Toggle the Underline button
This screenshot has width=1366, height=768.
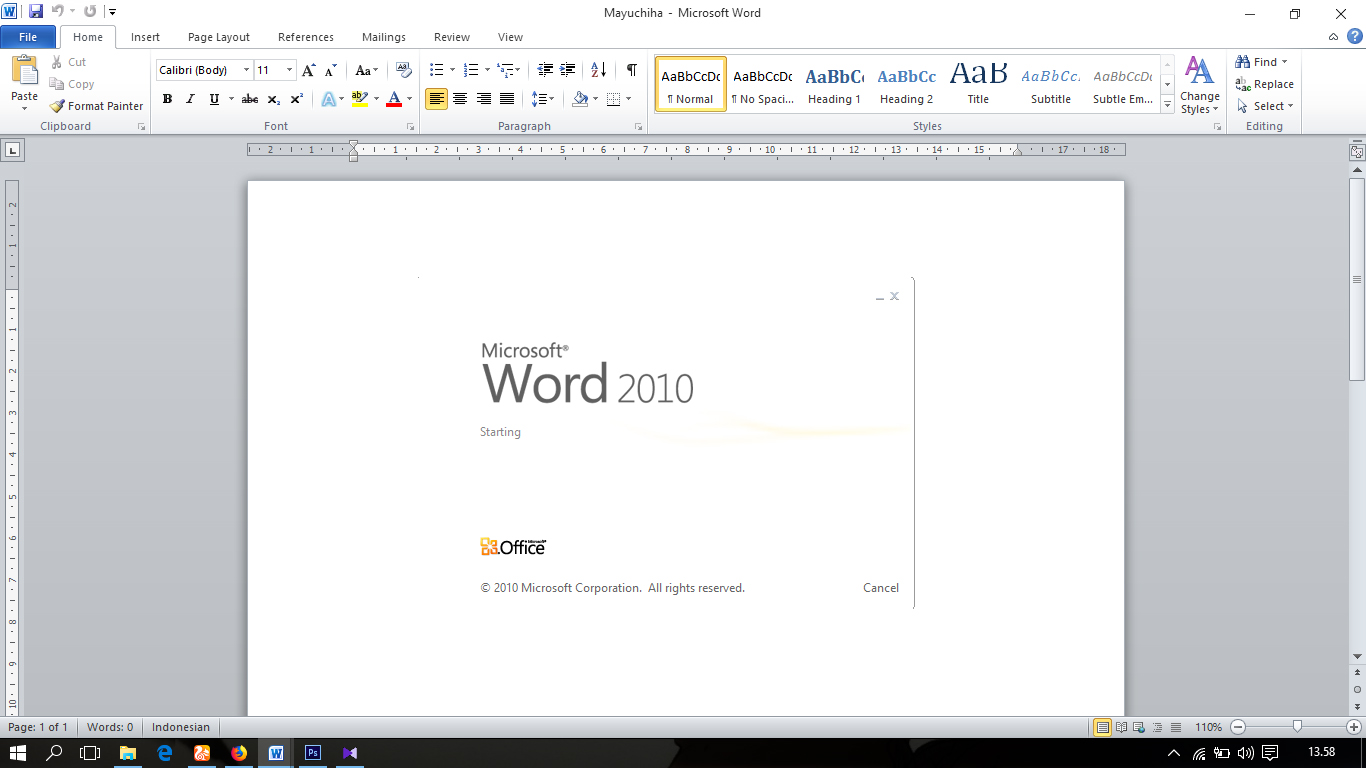pos(213,99)
